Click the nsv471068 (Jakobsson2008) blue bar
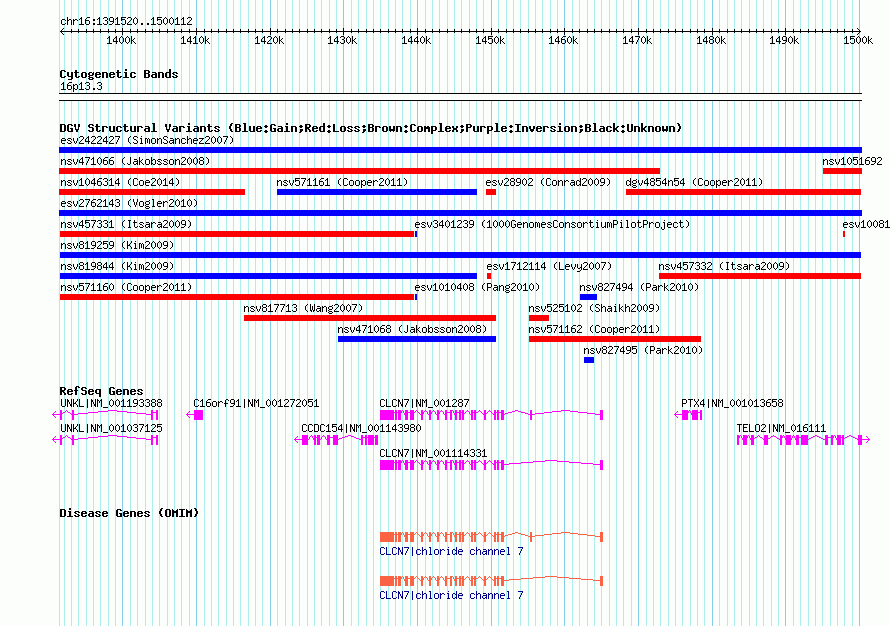Screen dimensions: 890x626 [x=417, y=339]
